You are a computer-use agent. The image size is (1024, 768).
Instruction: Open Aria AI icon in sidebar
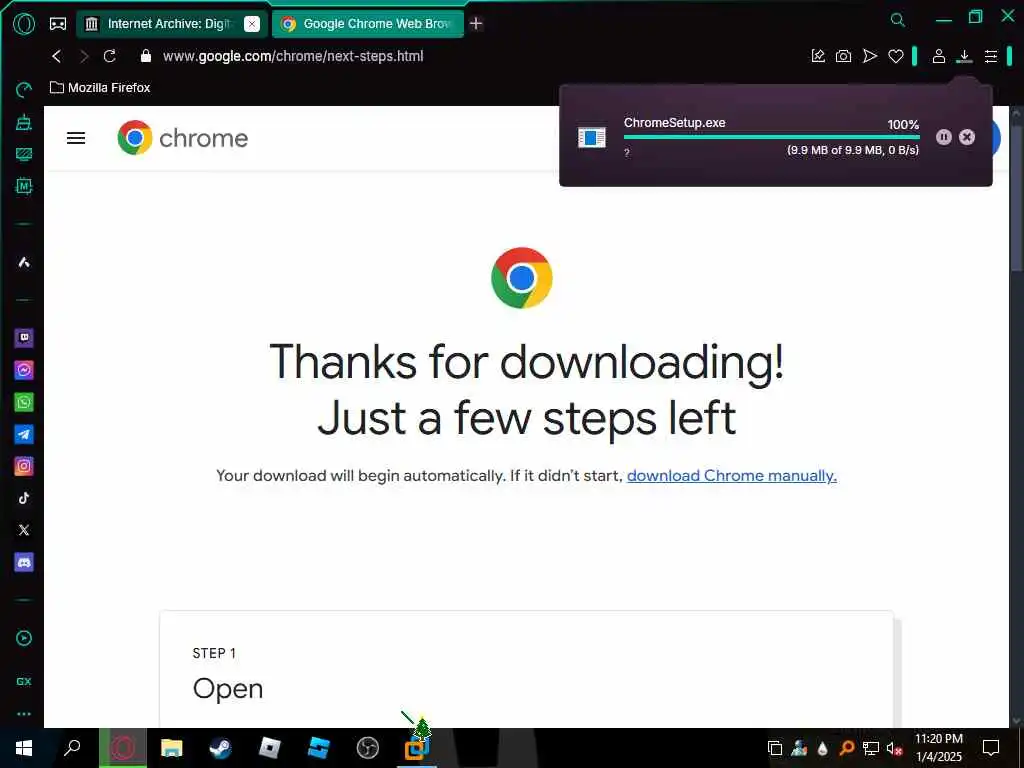tap(24, 263)
